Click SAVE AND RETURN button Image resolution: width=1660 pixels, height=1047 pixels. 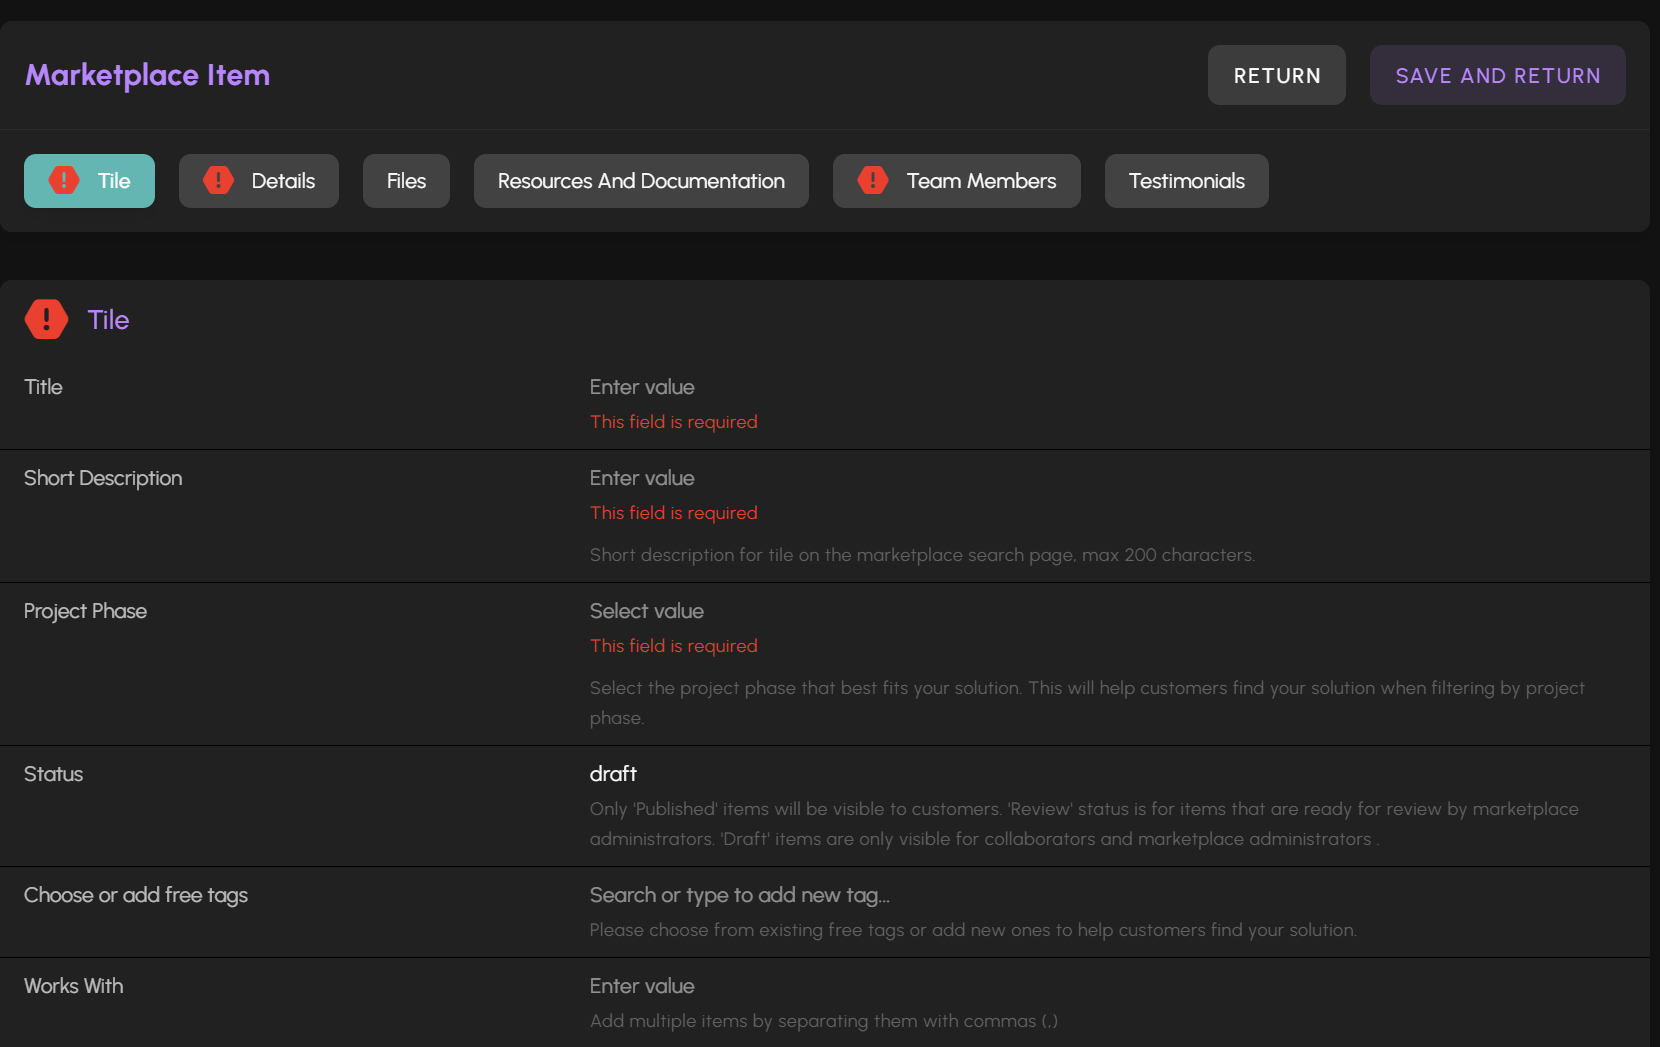pos(1498,75)
